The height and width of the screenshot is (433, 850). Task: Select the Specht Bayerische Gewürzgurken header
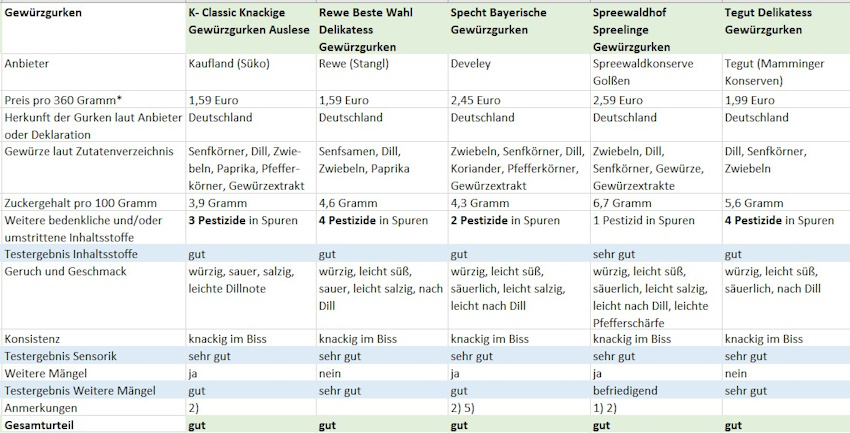[512, 21]
